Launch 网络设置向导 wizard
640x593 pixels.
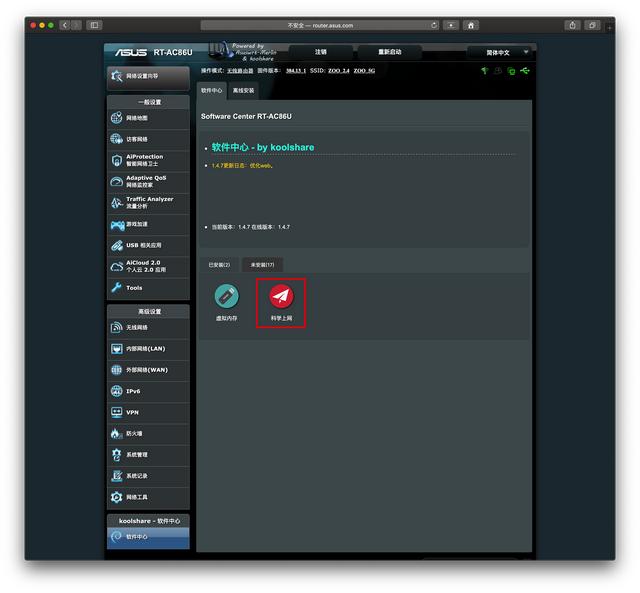(149, 77)
